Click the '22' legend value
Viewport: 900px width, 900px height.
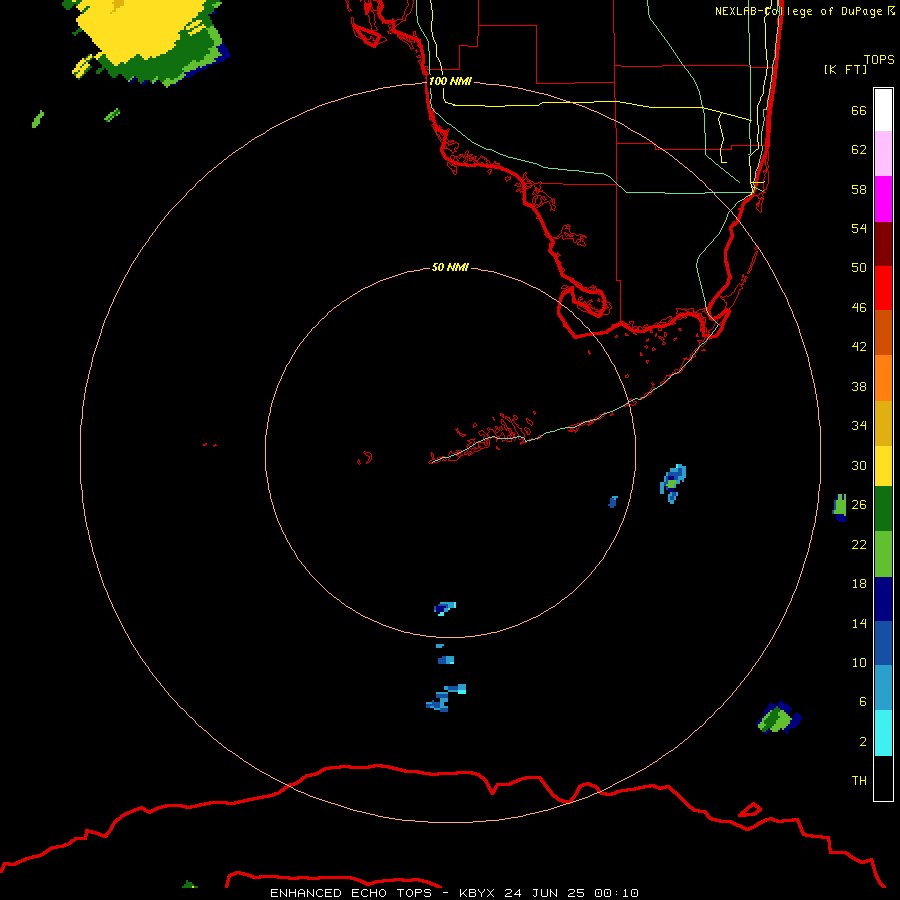(x=859, y=544)
